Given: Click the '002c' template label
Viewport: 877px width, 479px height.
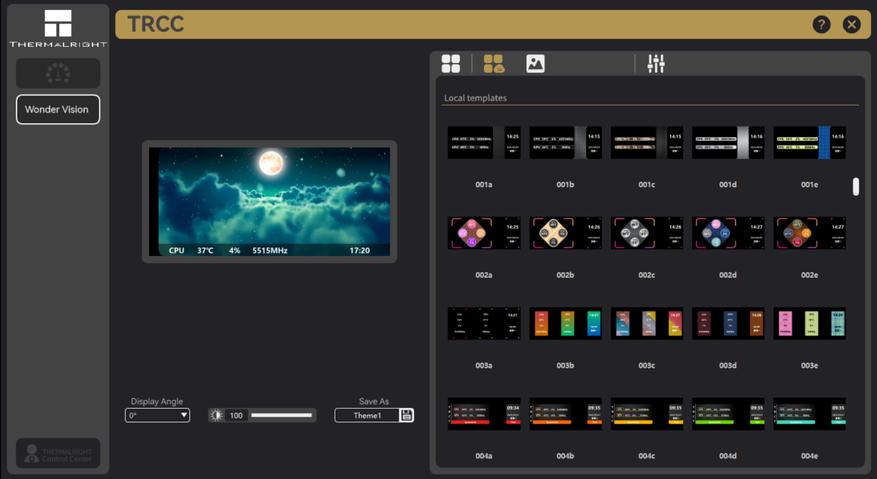Looking at the screenshot, I should tap(647, 275).
